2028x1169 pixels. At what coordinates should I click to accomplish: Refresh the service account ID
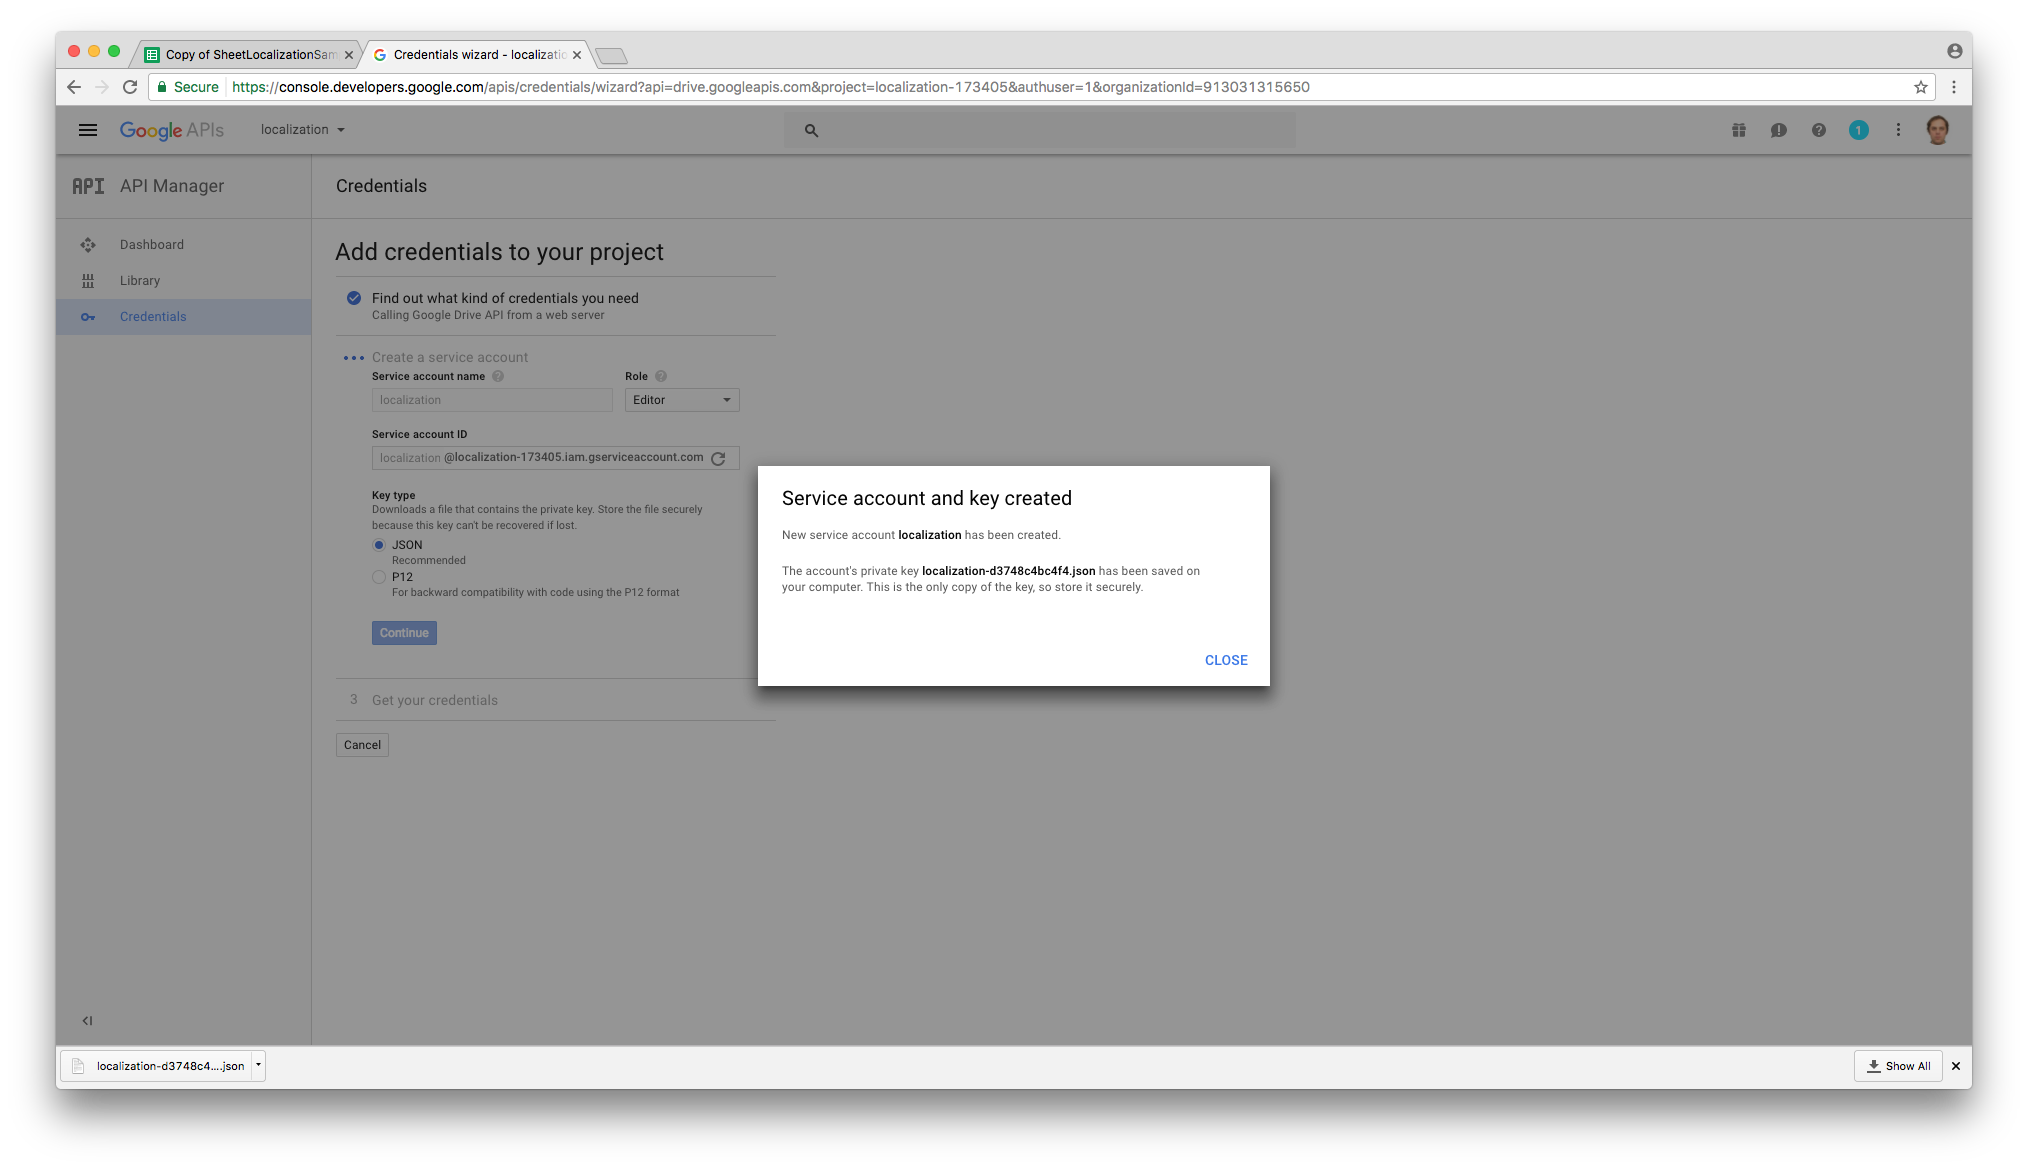pyautogui.click(x=718, y=458)
